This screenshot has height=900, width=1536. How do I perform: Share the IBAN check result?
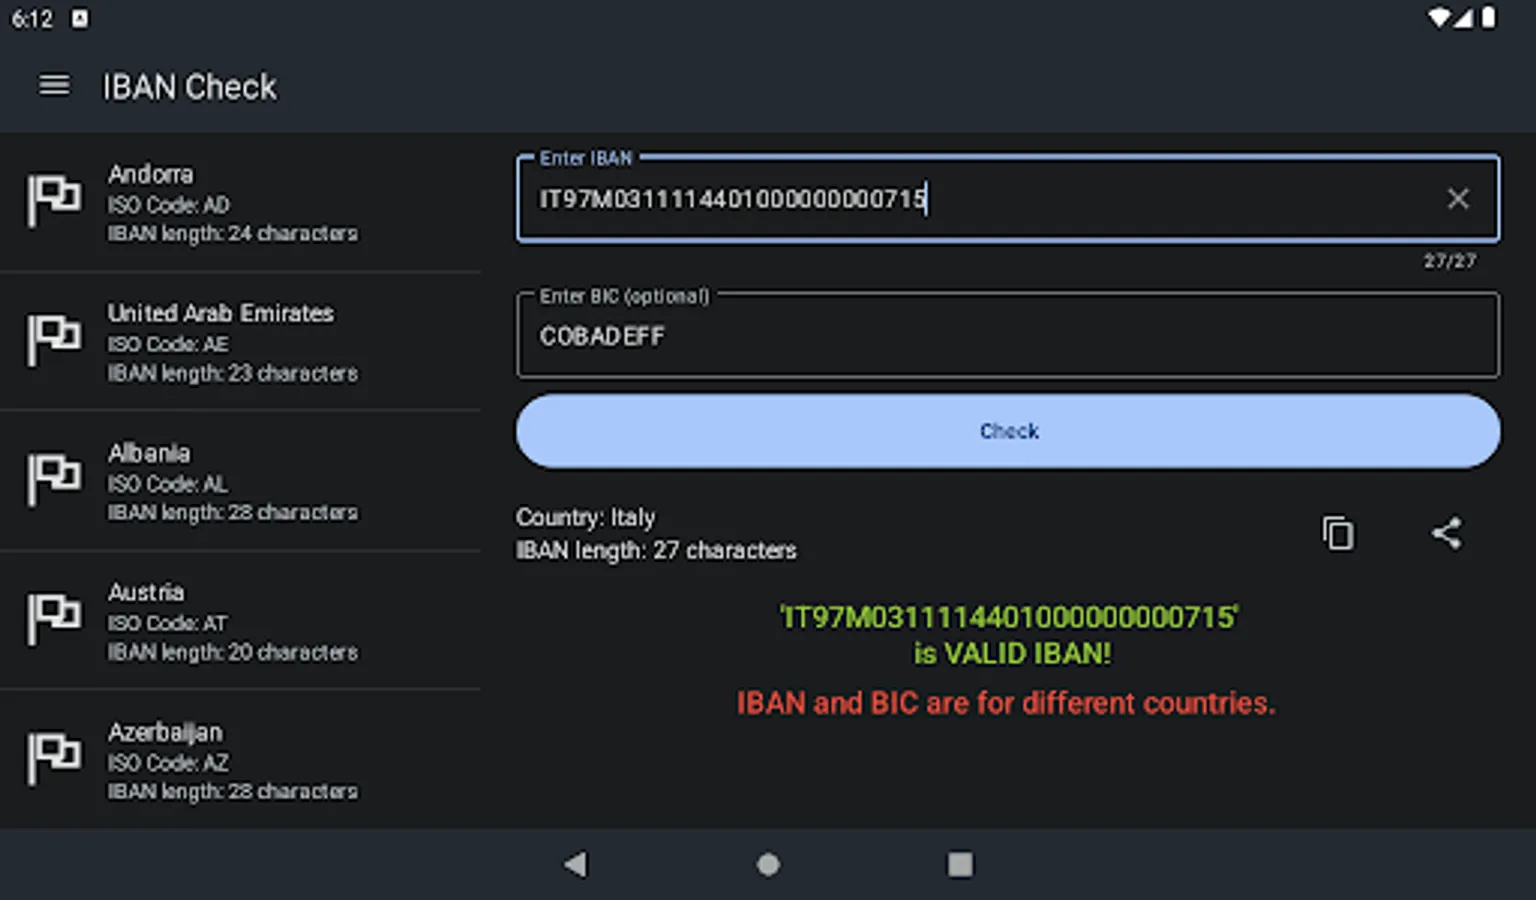pyautogui.click(x=1446, y=533)
